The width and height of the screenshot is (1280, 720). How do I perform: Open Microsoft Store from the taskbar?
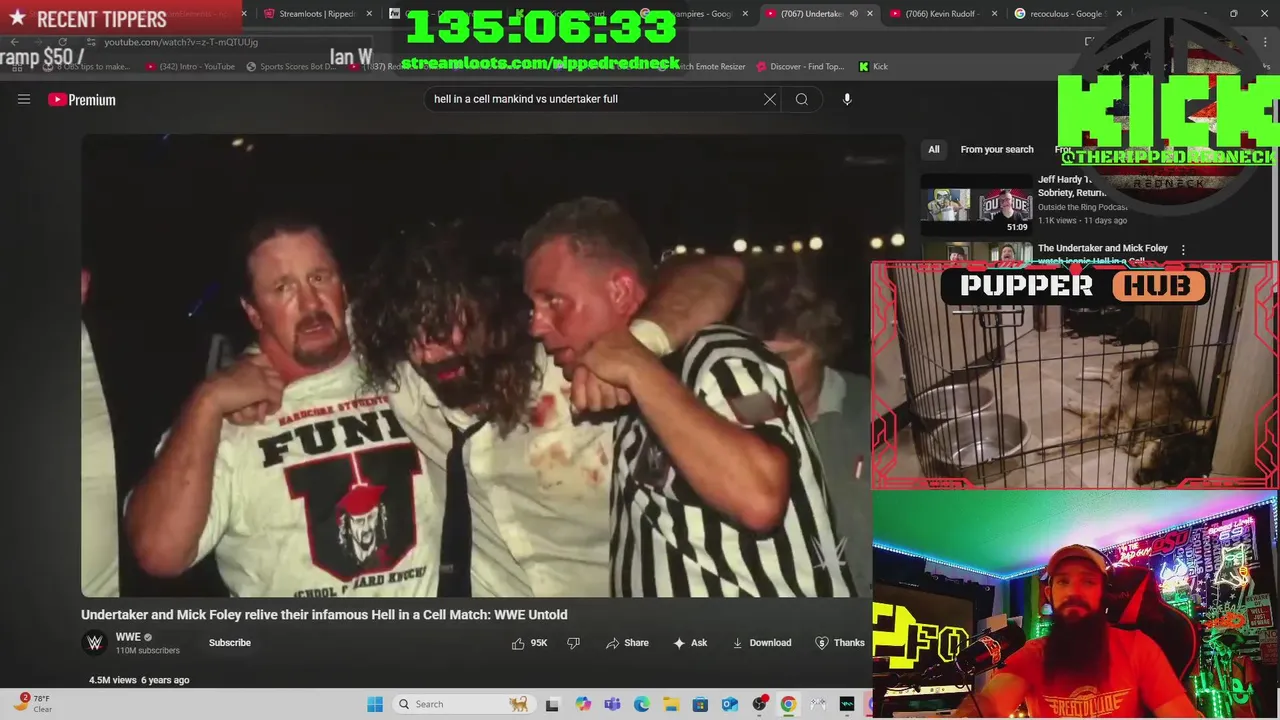(x=700, y=704)
